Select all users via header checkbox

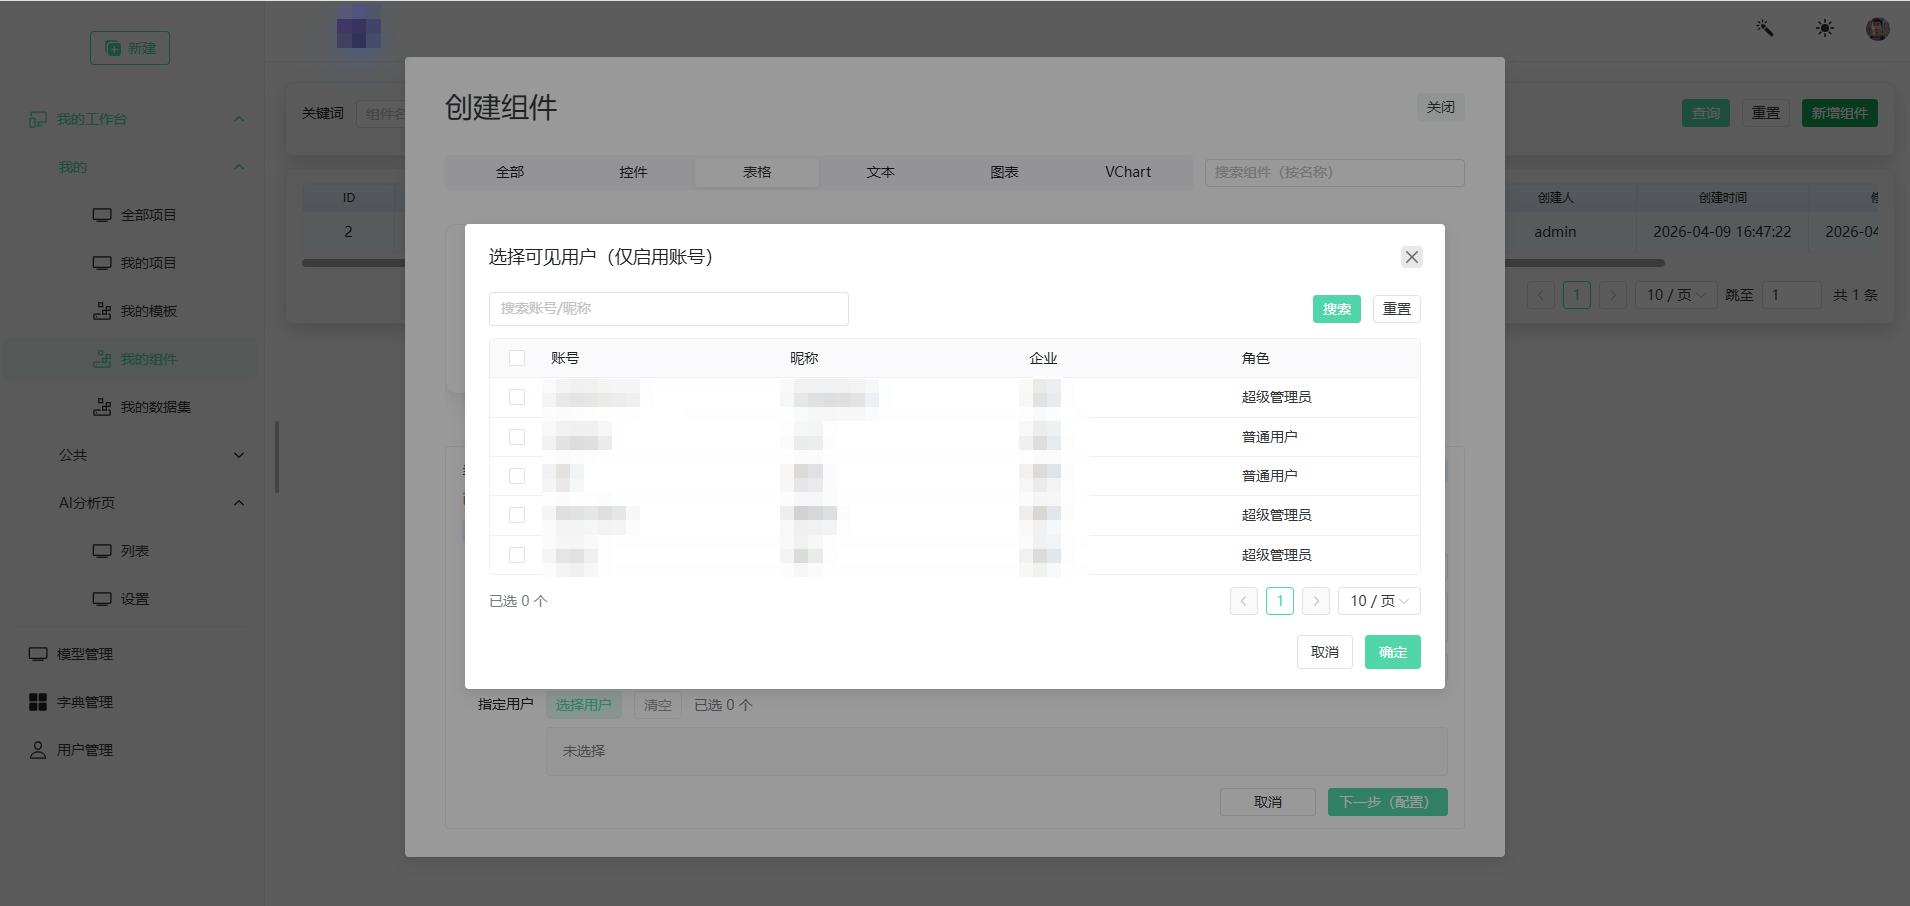(517, 358)
